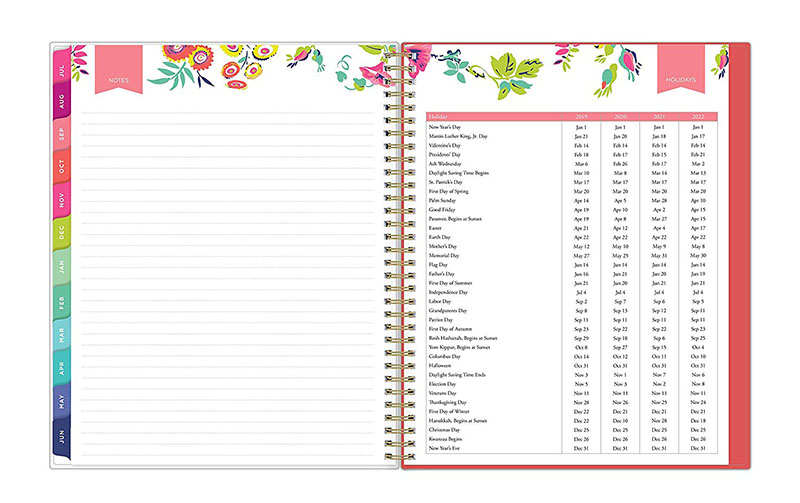Select the 2022 column header

(x=697, y=118)
